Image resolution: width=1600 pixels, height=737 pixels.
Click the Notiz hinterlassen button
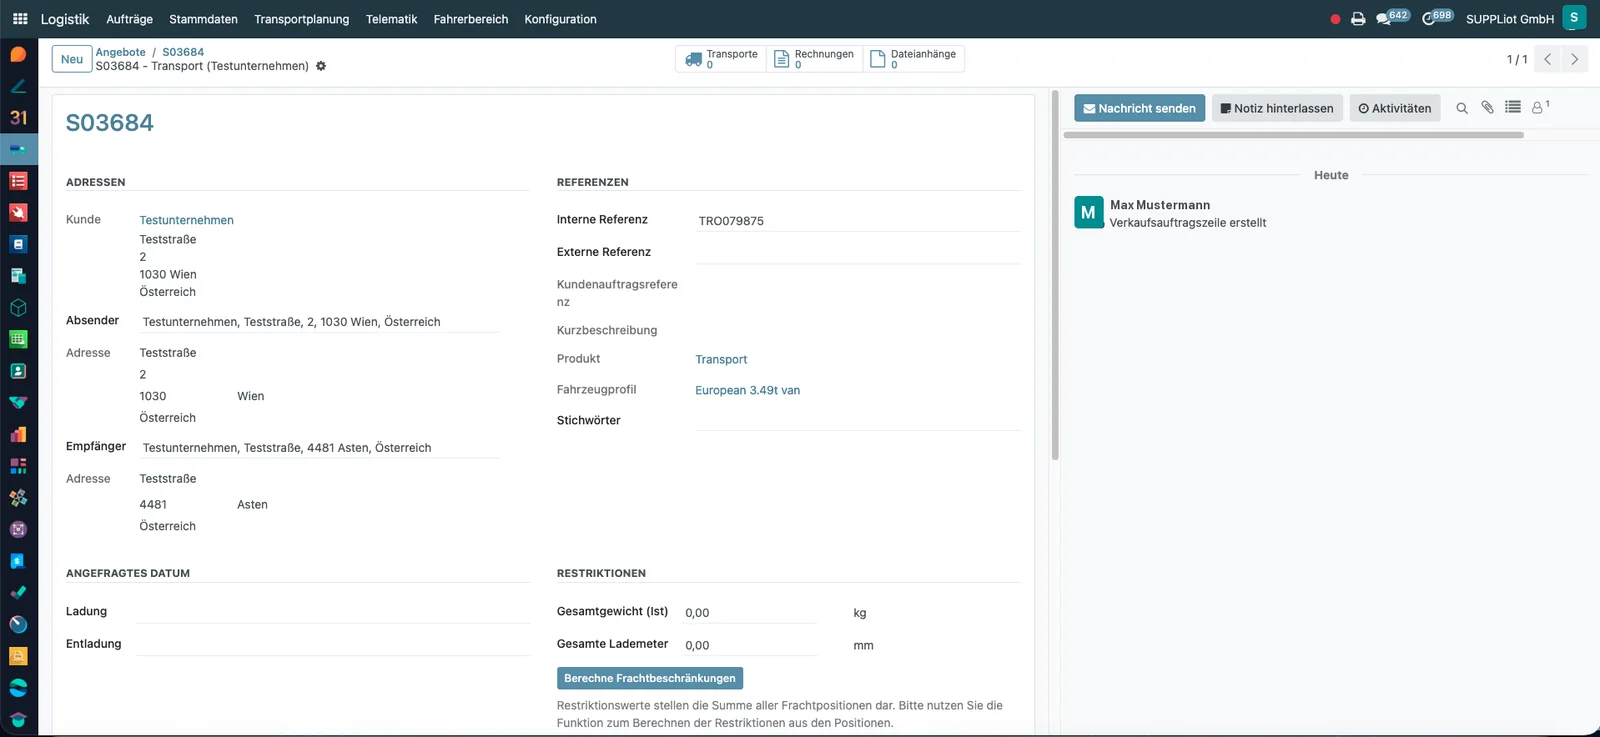click(1277, 108)
